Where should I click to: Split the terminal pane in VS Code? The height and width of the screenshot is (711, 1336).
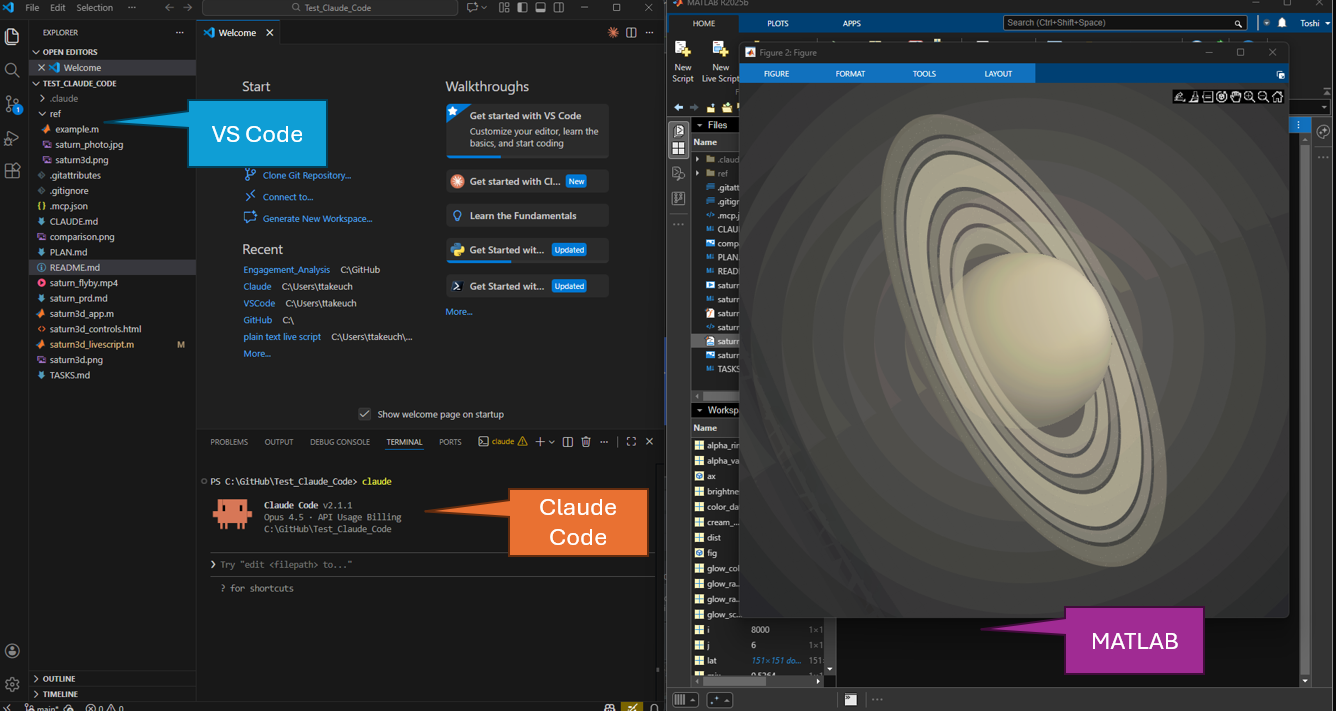click(568, 441)
